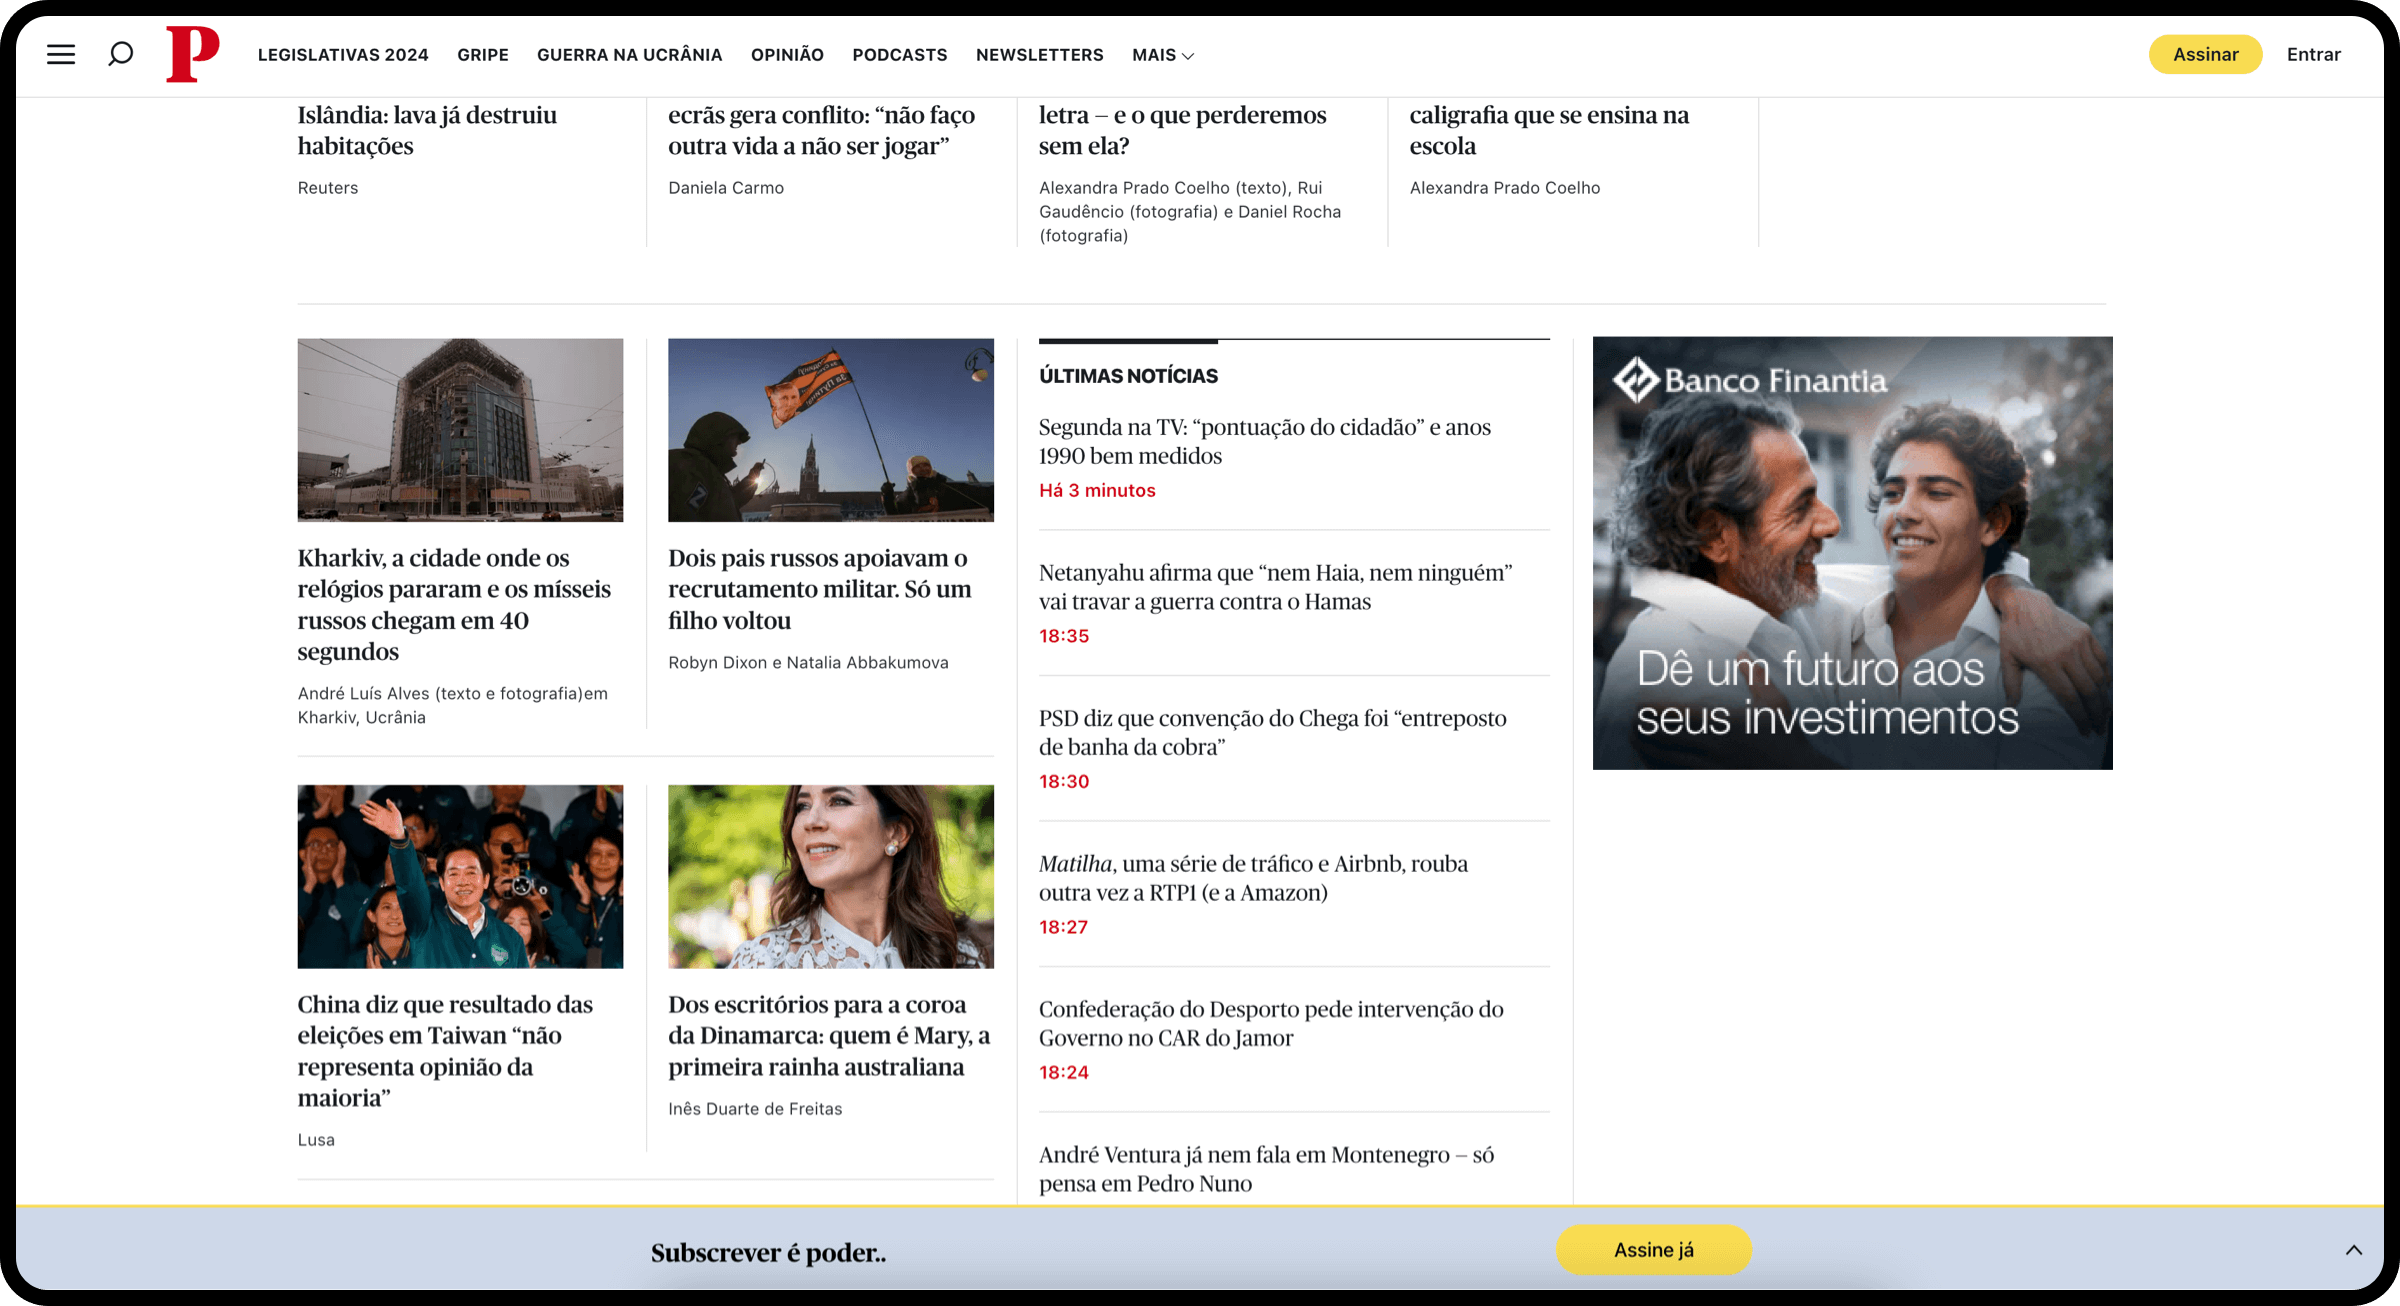Click the search magnifier icon

click(121, 54)
